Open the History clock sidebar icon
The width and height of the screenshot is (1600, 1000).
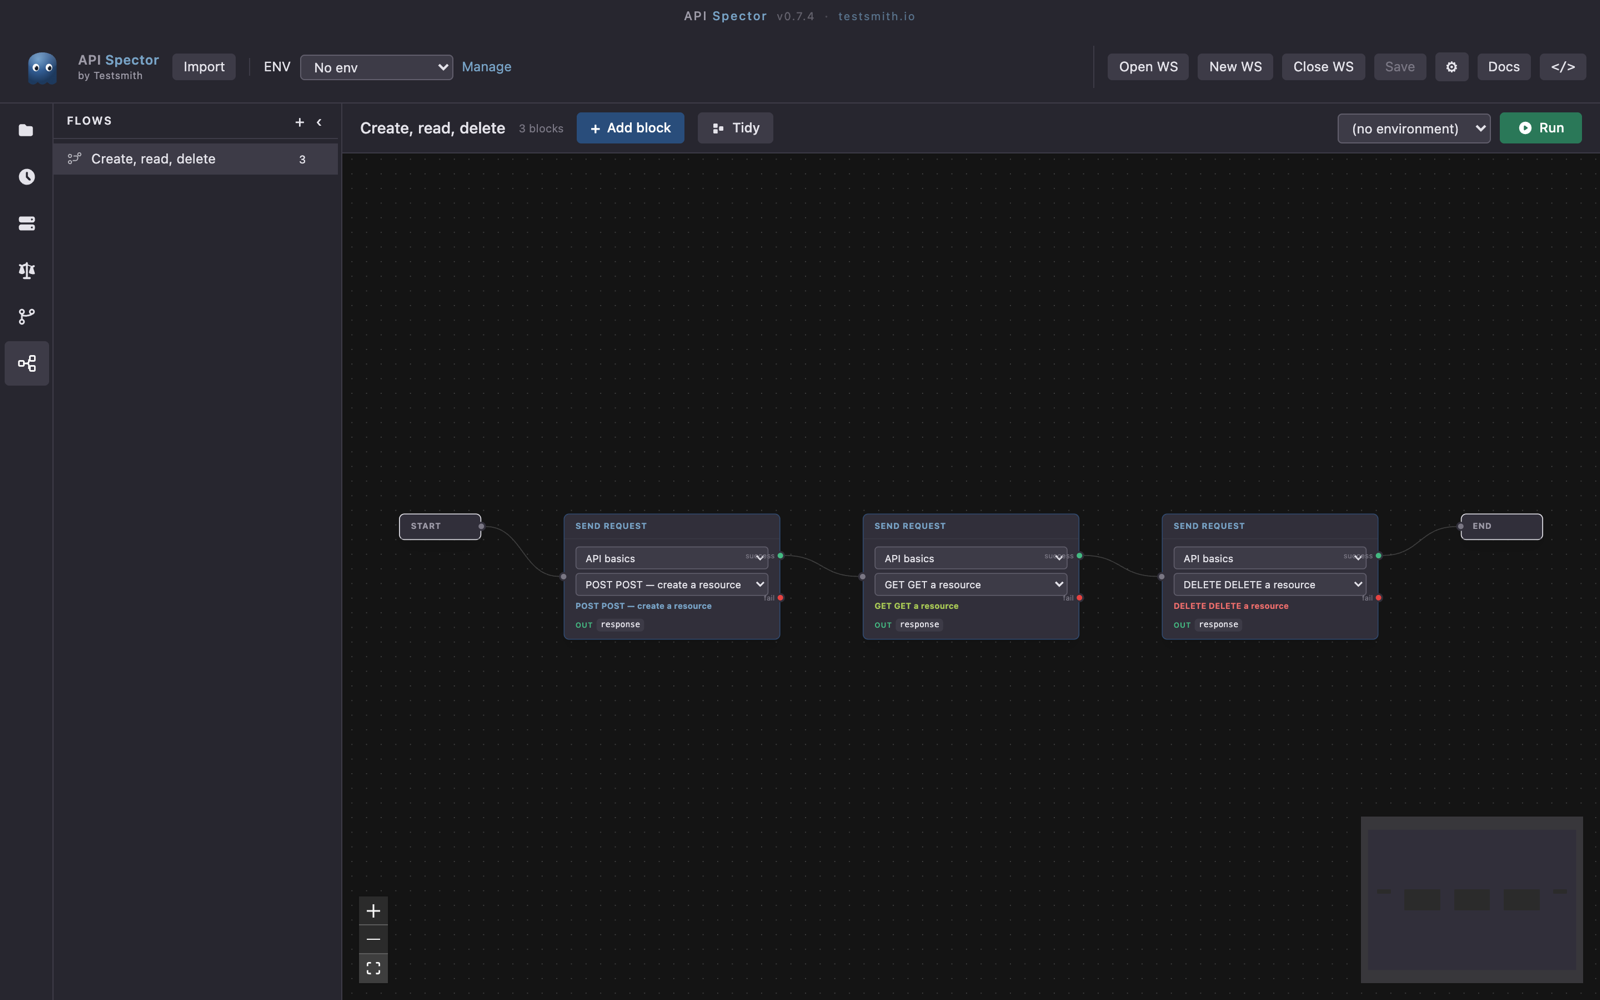26,177
